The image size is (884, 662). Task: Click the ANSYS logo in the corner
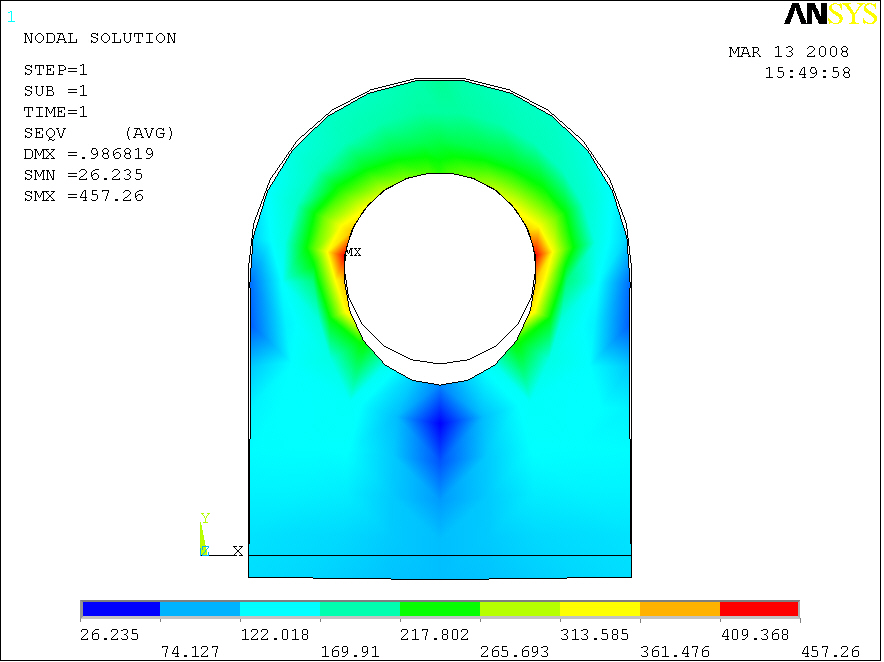(828, 13)
